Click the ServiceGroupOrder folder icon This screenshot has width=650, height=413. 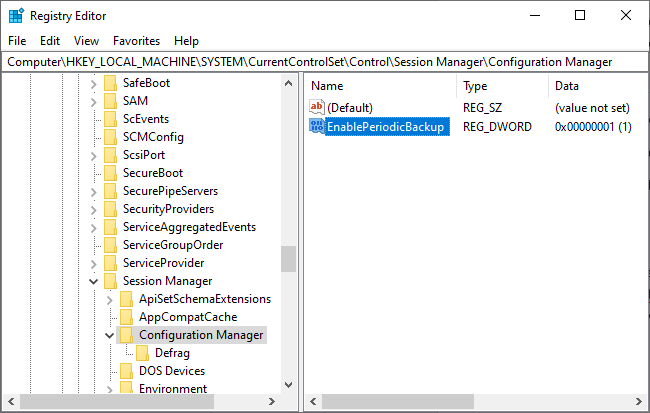[x=110, y=245]
